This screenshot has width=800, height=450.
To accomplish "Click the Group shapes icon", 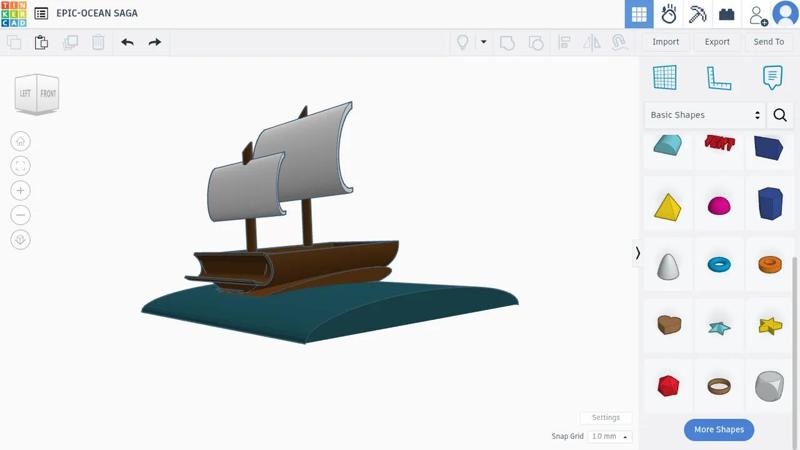I will point(507,43).
